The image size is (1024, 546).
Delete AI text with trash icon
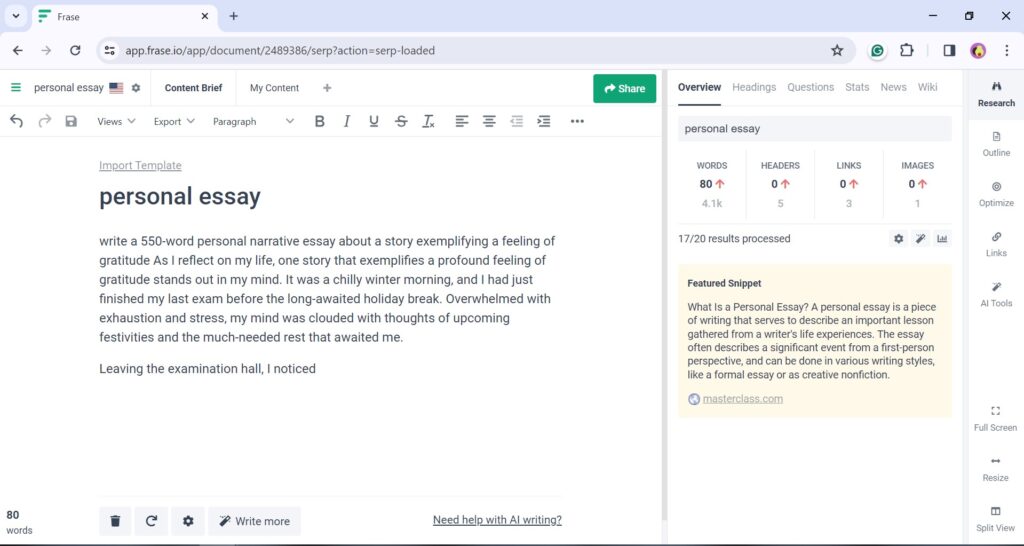[116, 521]
